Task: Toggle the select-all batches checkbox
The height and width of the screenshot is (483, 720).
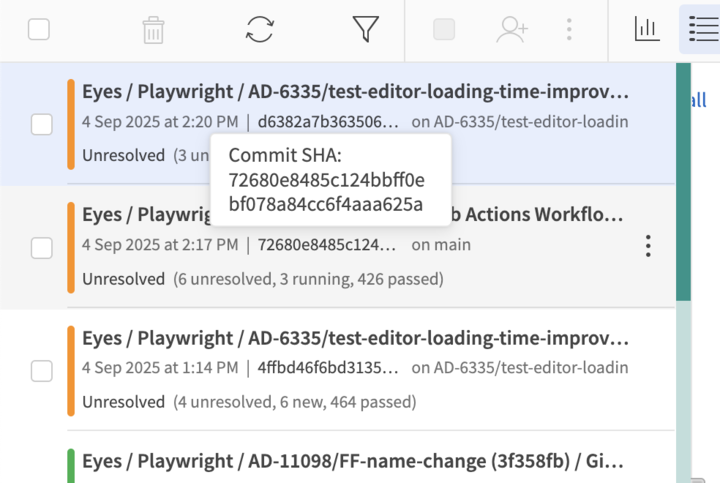Action: click(39, 30)
